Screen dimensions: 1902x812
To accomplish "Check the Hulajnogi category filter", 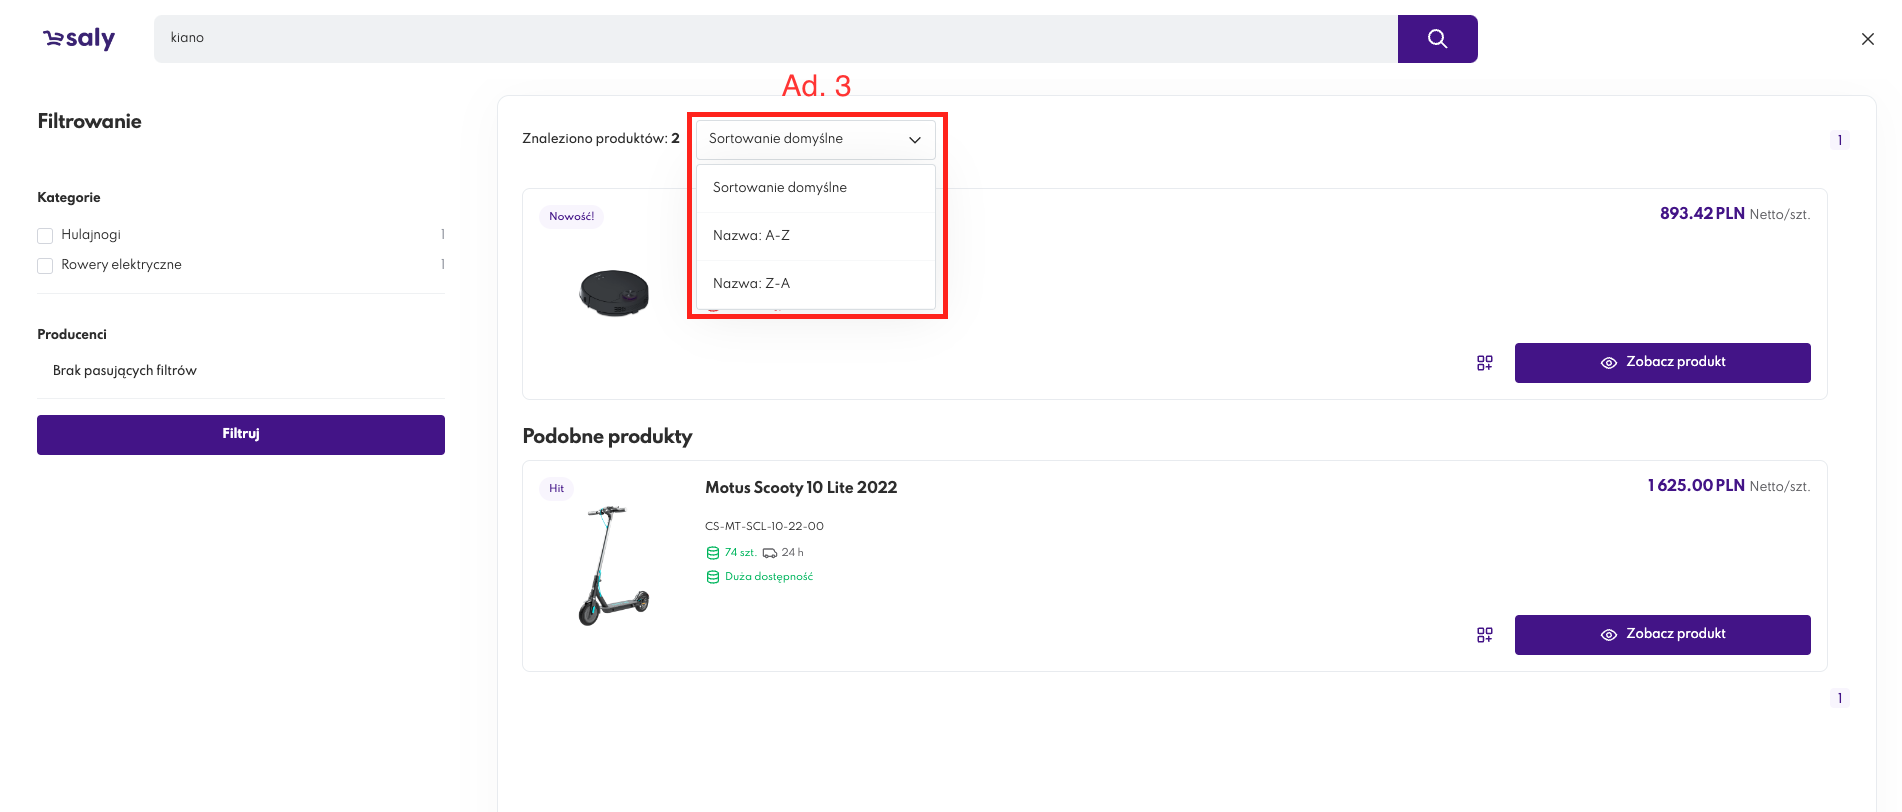I will [45, 236].
